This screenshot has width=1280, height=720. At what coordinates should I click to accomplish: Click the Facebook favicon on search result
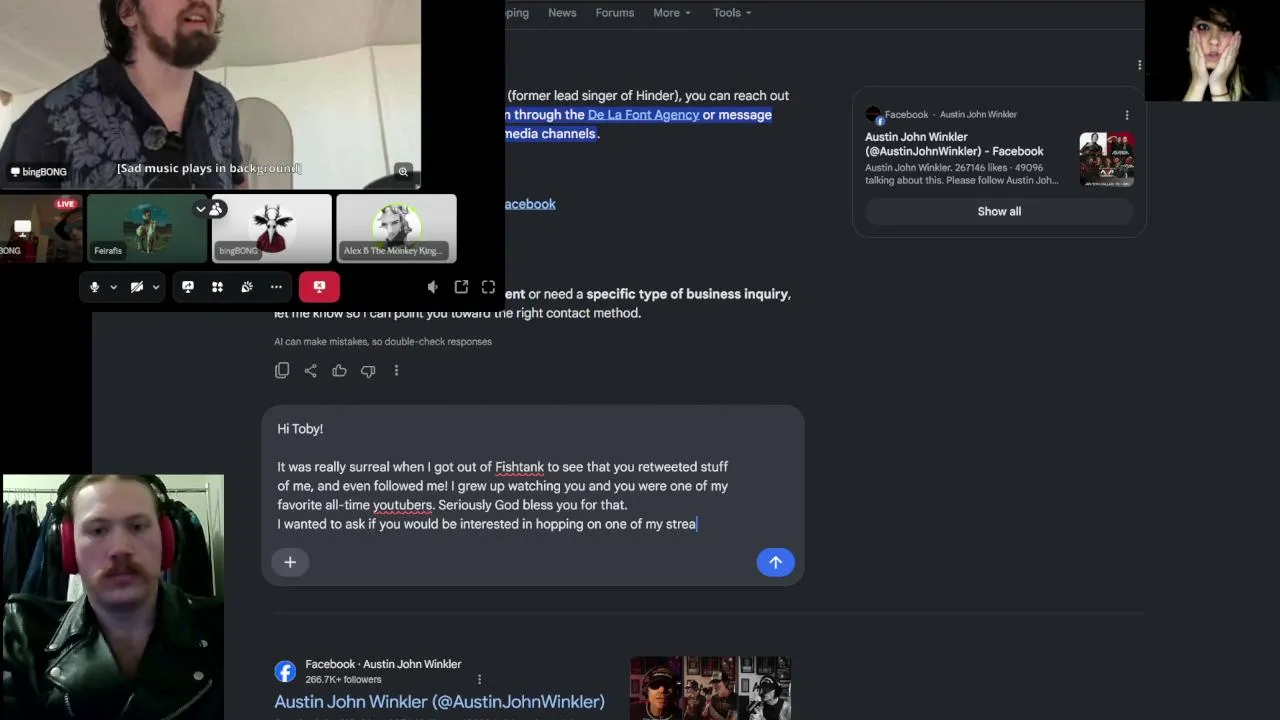[285, 671]
